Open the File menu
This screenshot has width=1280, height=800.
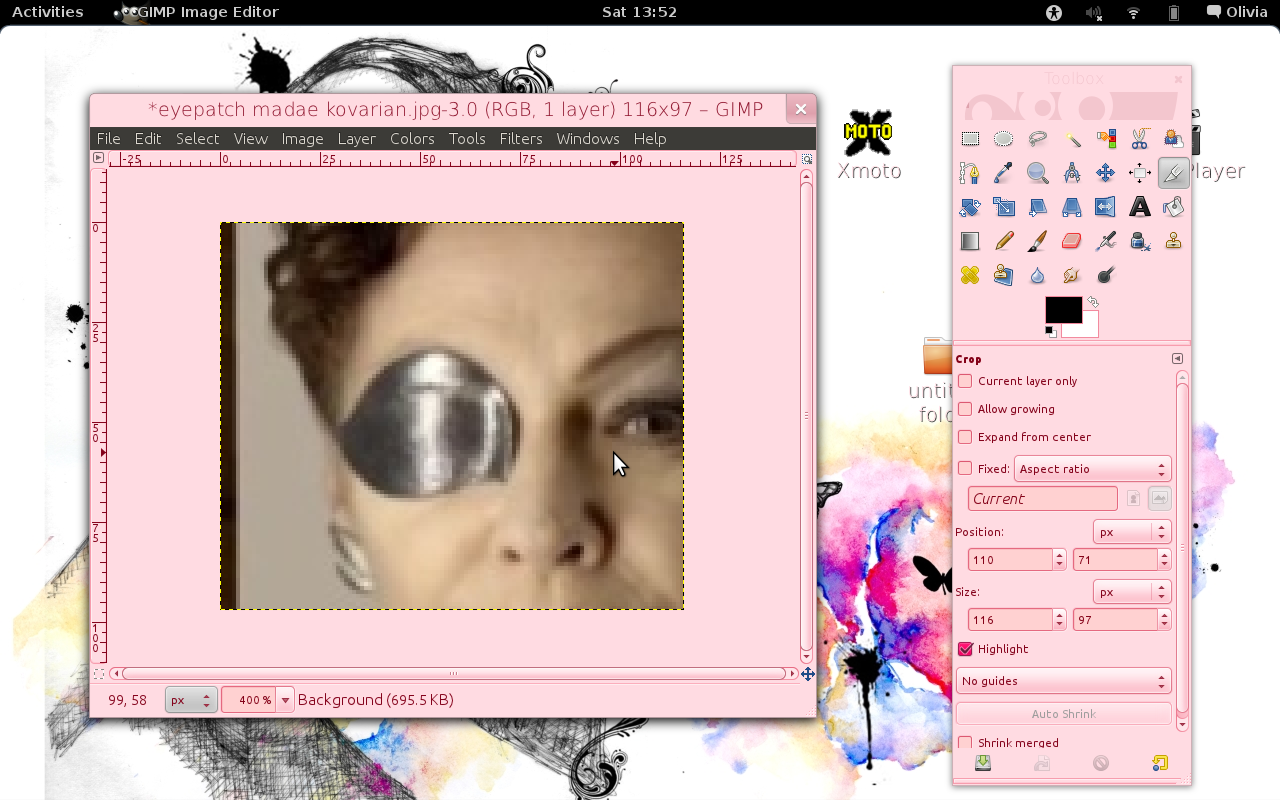pos(108,139)
